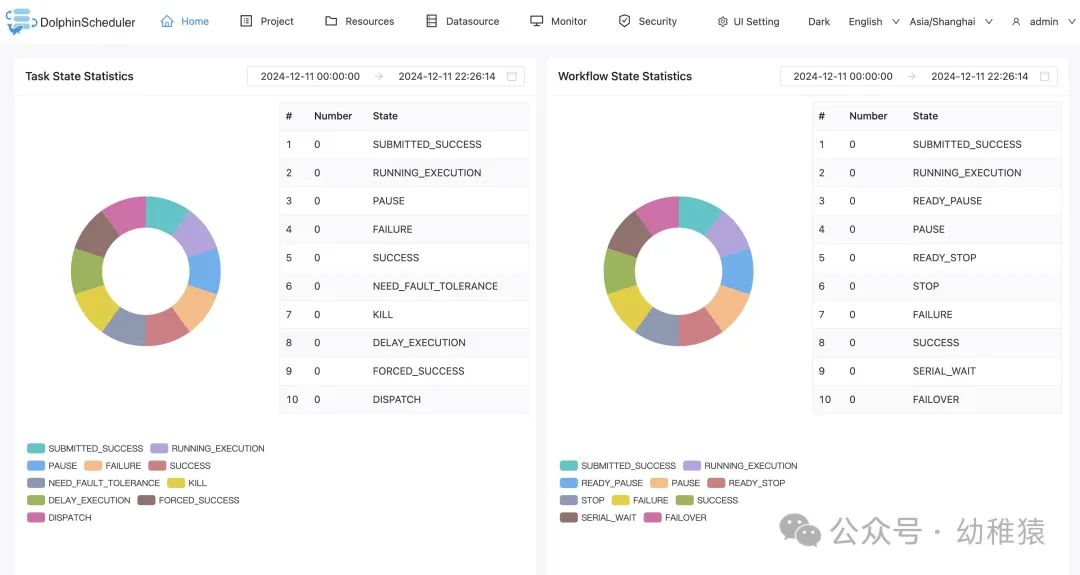This screenshot has height=575, width=1080.
Task: Click the Datasource icon in navbar
Action: (x=431, y=21)
